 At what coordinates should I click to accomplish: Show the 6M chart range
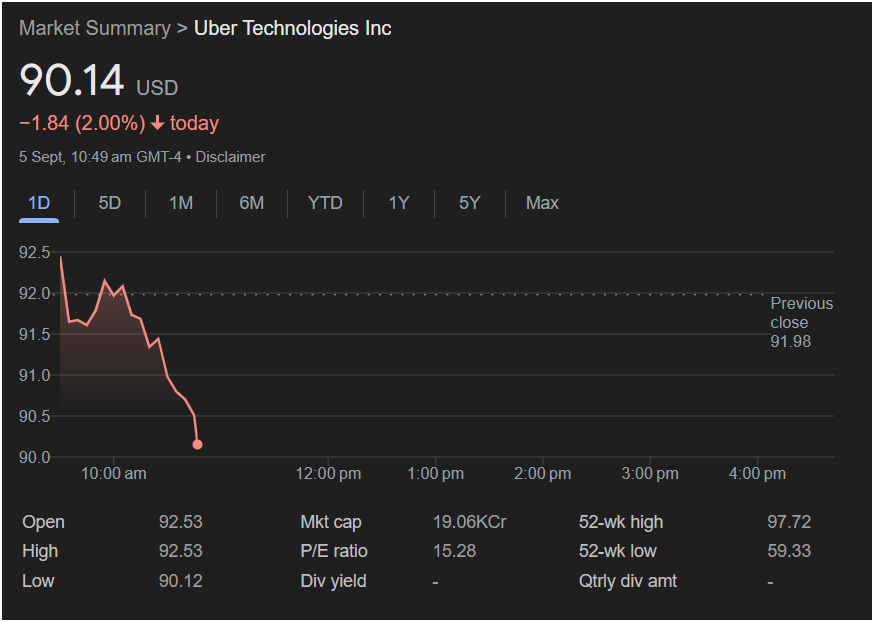tap(251, 203)
